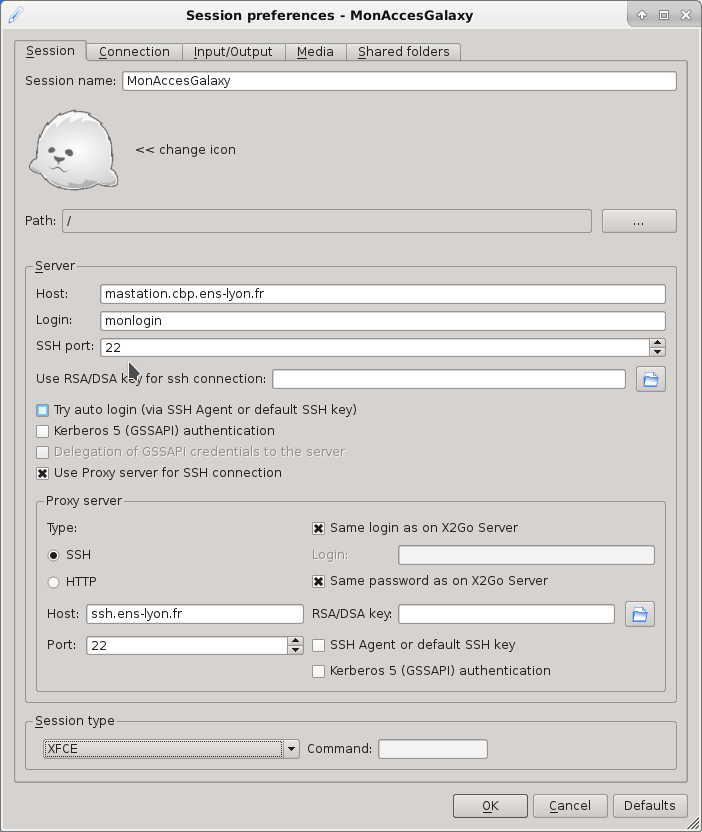Click the seal session icon to change it

[x=73, y=150]
